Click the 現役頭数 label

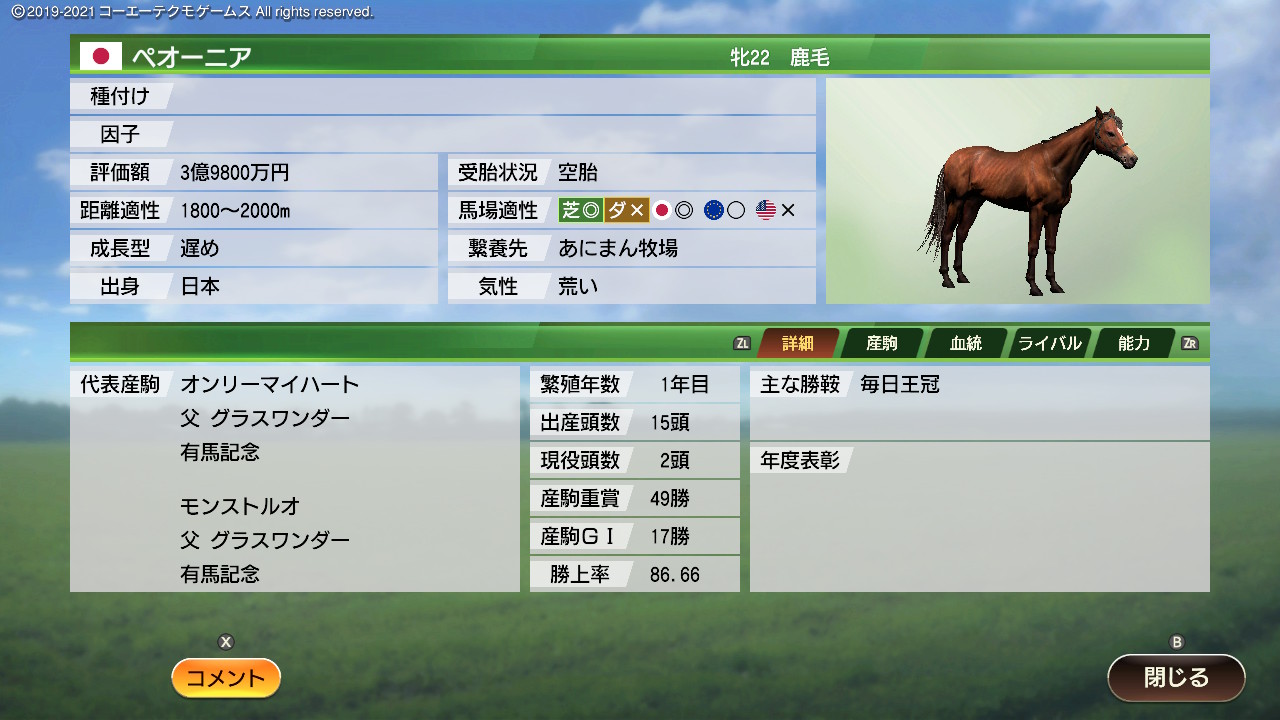coord(580,460)
